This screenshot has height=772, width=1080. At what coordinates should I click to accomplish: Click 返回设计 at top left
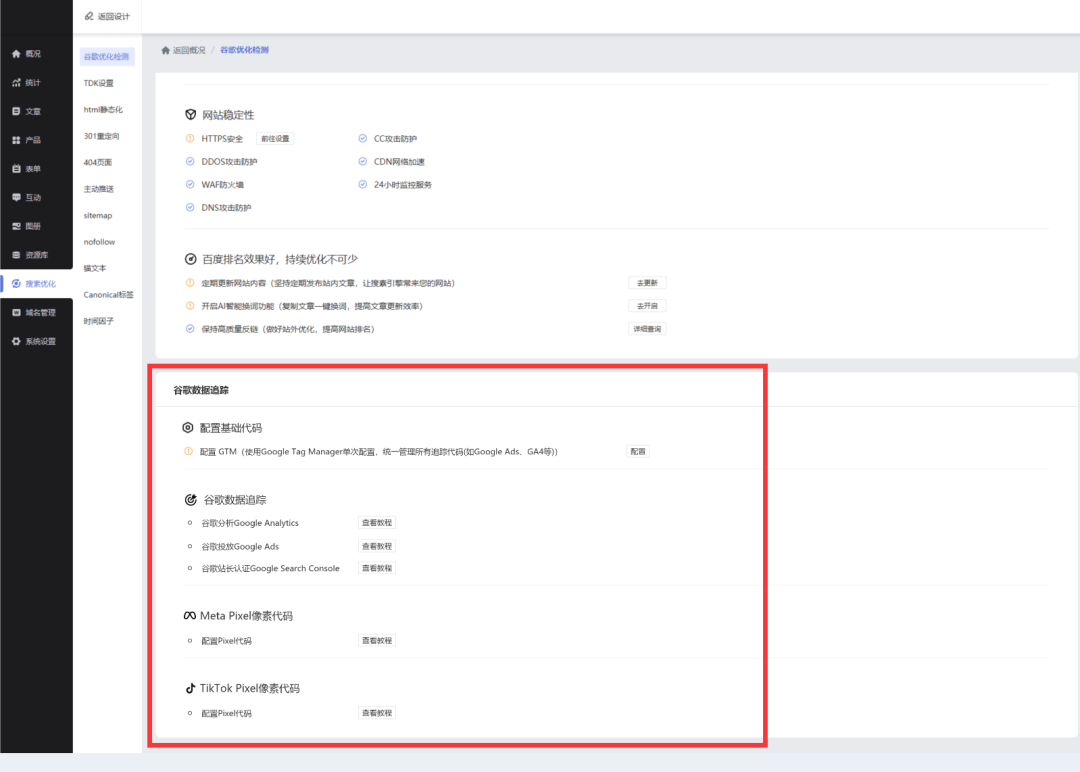pos(107,16)
